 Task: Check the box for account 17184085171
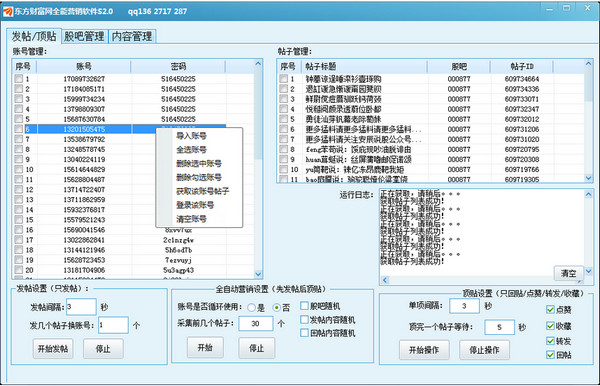(18, 88)
